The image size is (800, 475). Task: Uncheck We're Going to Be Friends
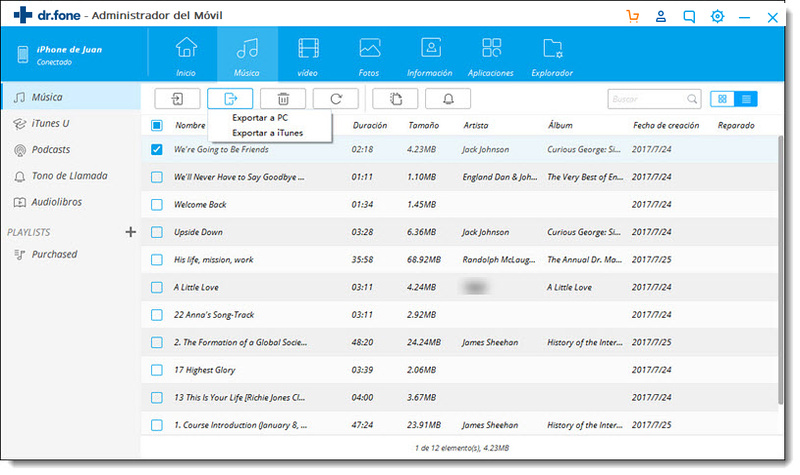click(157, 149)
